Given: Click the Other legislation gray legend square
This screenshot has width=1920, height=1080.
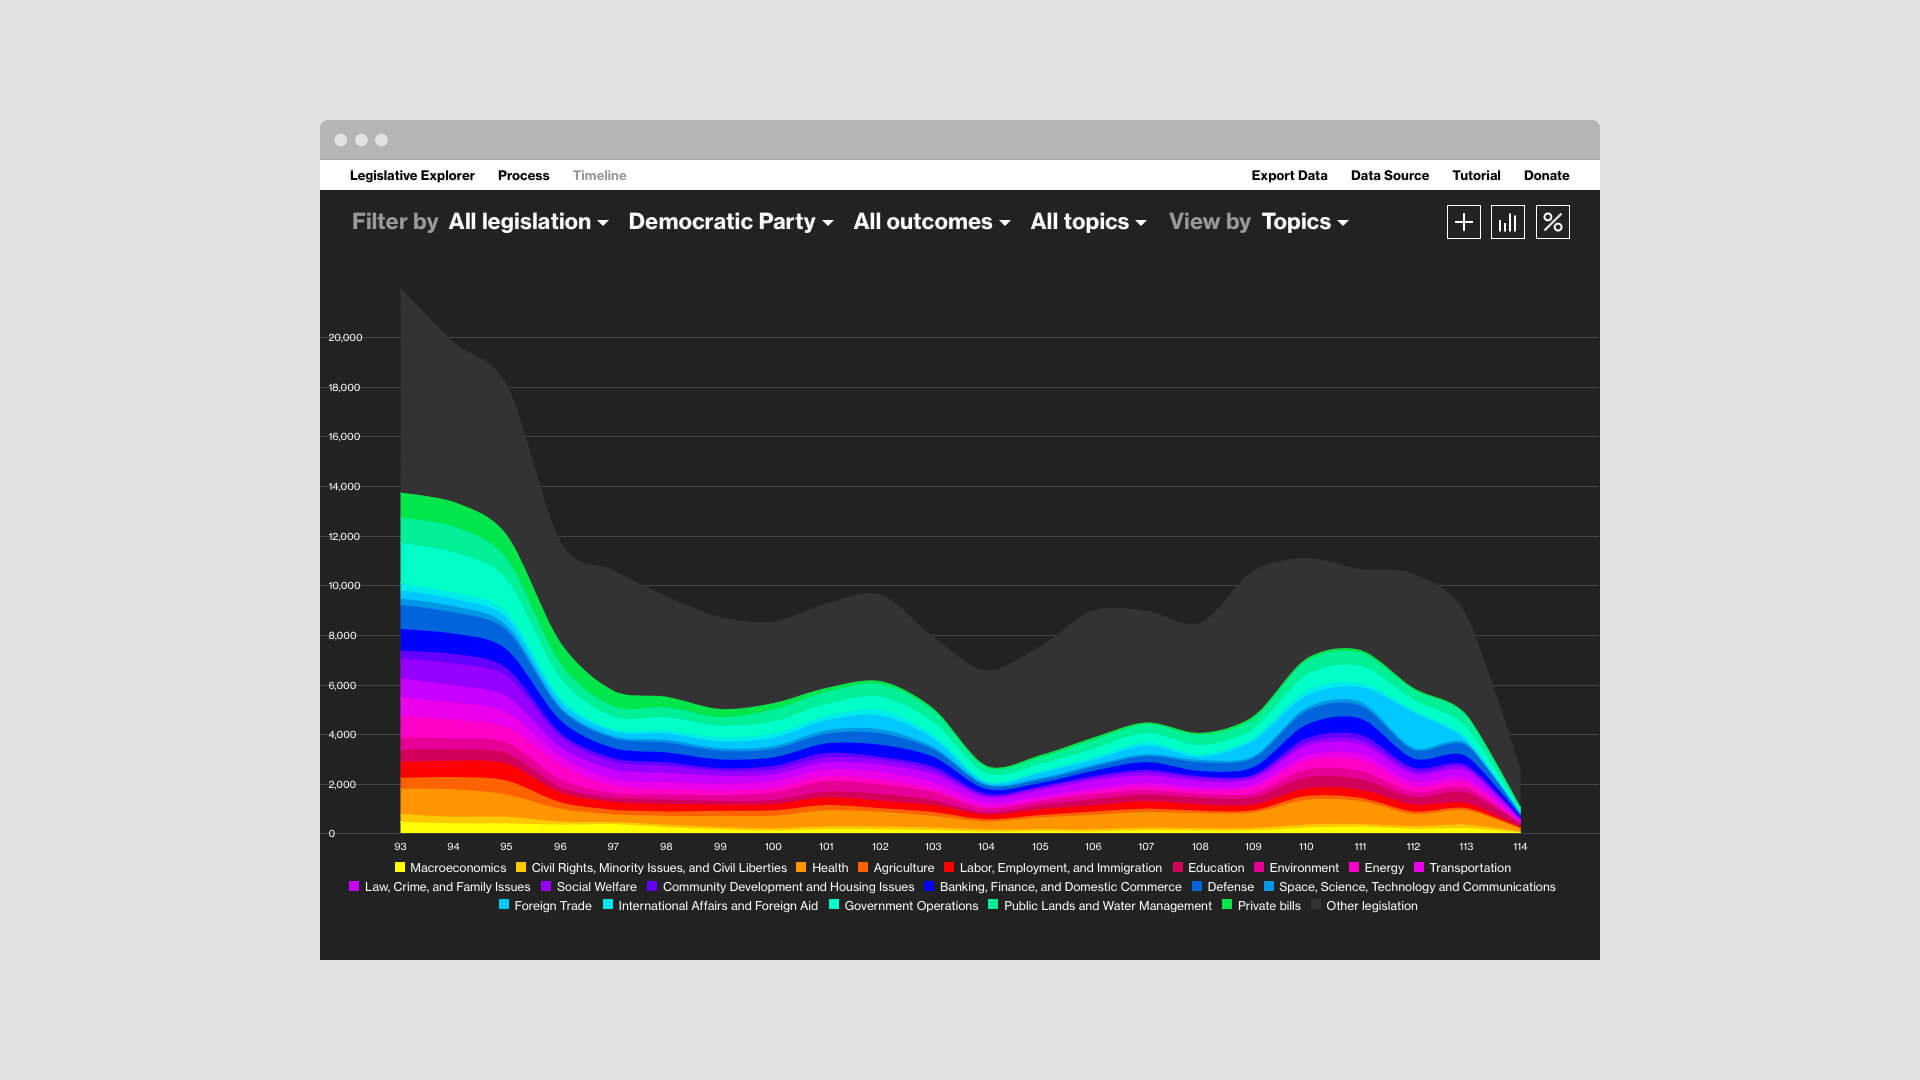Looking at the screenshot, I should tap(1316, 905).
